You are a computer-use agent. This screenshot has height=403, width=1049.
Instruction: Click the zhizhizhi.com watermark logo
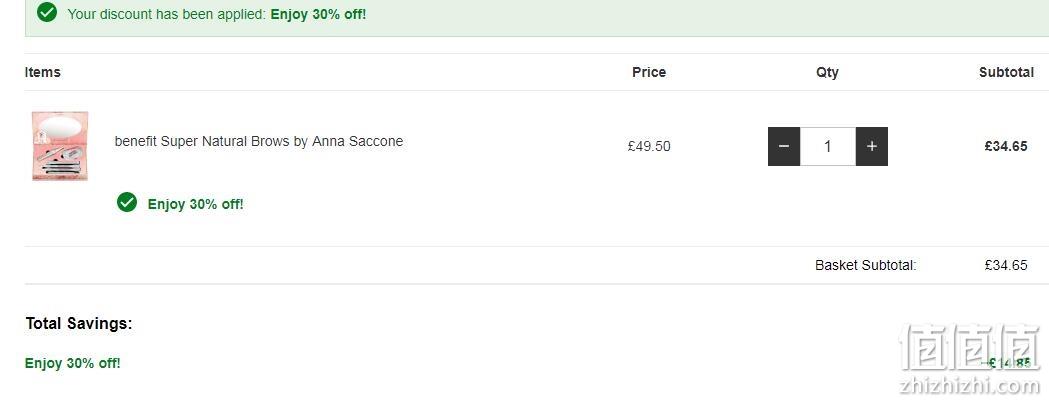pyautogui.click(x=970, y=358)
